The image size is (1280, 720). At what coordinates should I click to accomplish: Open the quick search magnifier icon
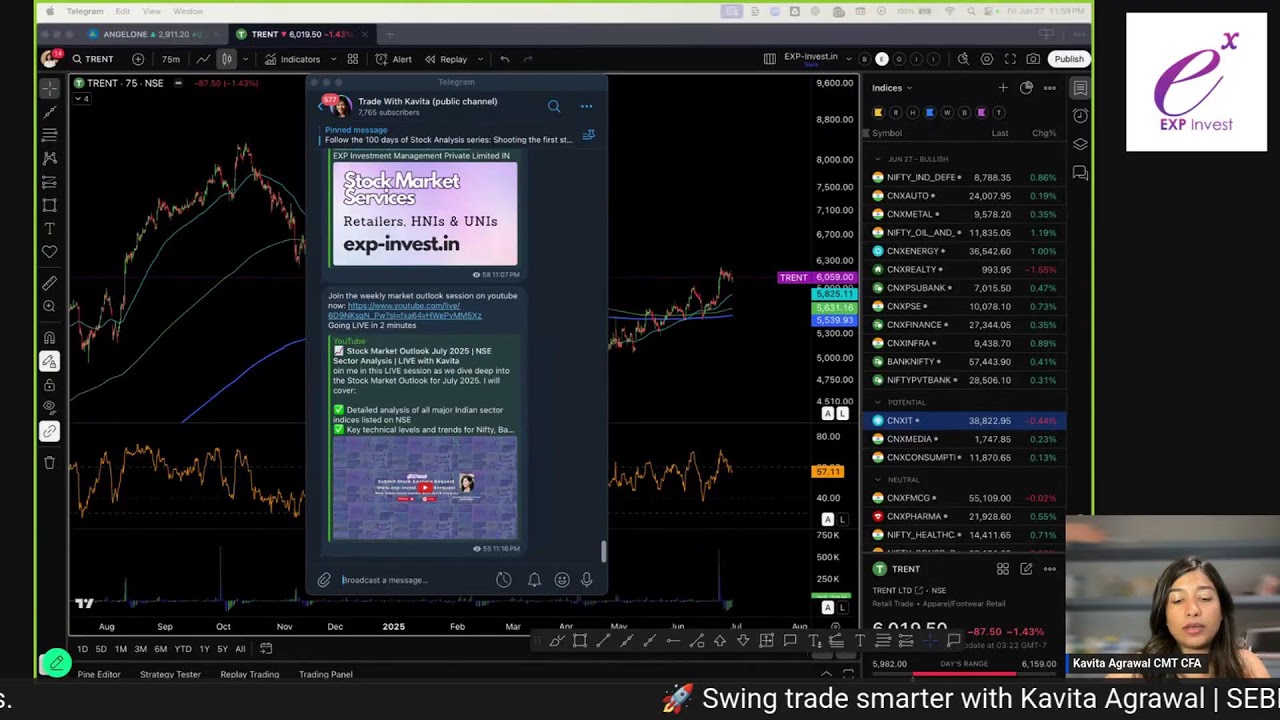click(x=963, y=59)
